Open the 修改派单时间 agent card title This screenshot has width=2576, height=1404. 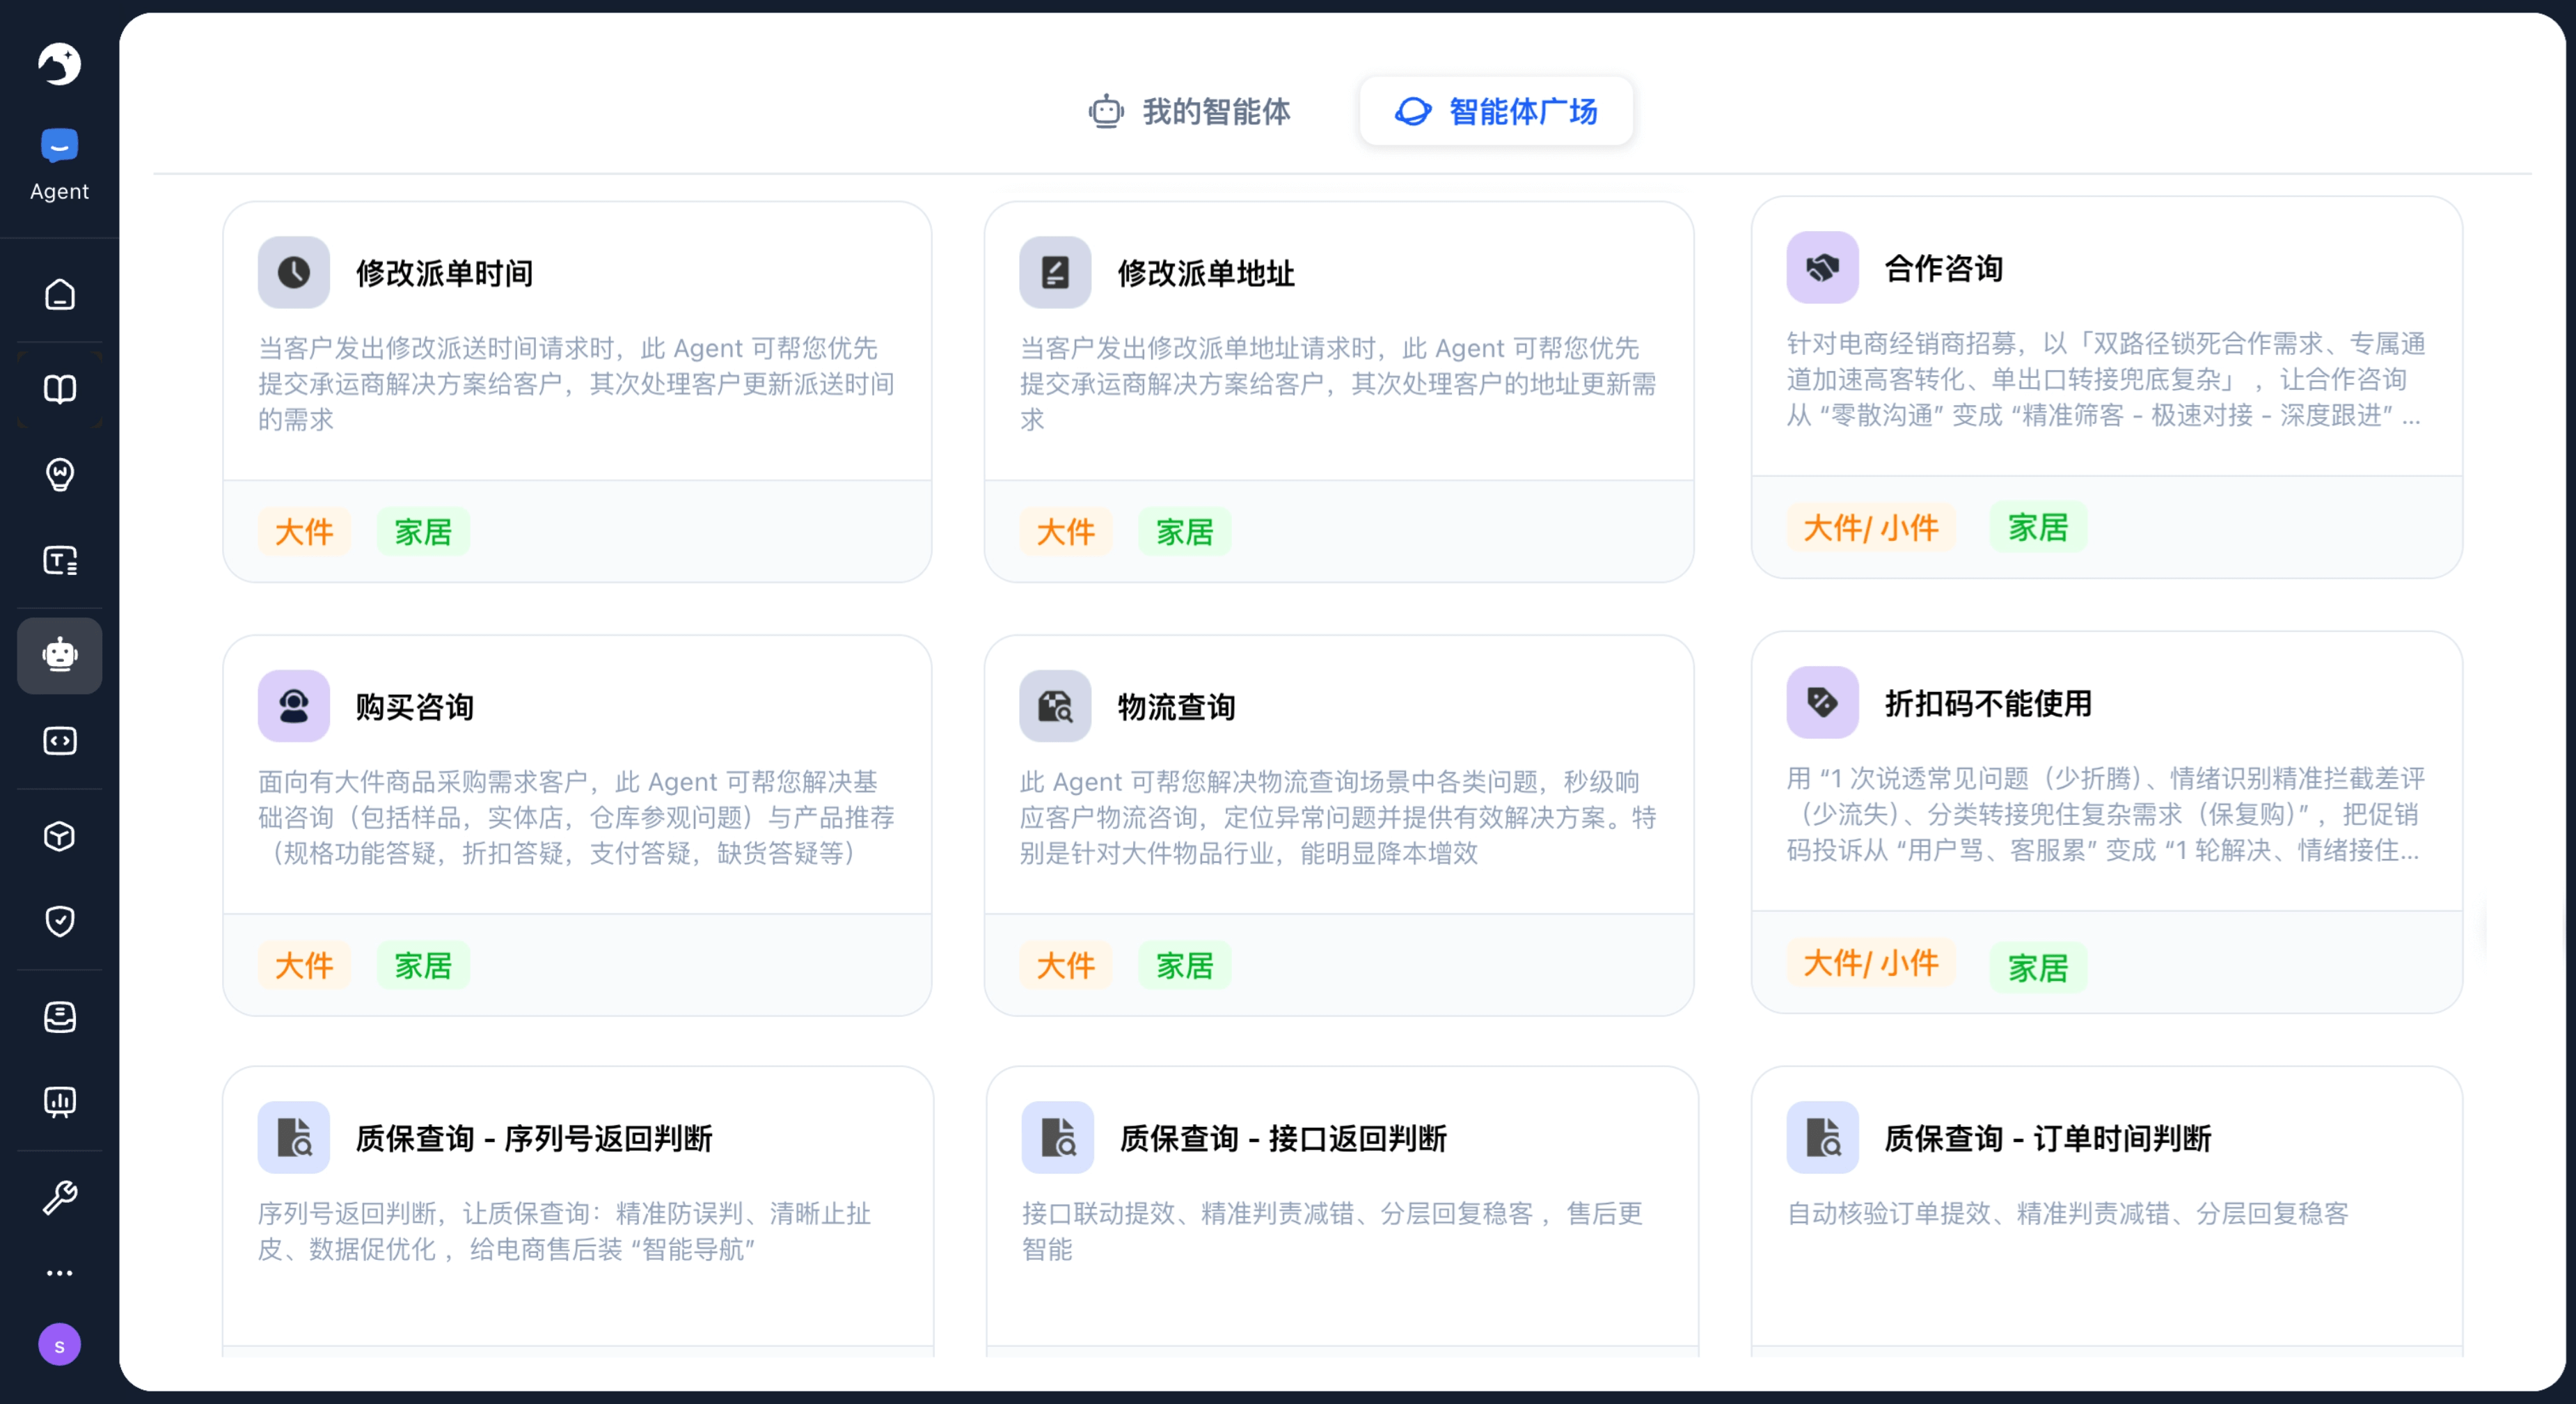point(445,273)
